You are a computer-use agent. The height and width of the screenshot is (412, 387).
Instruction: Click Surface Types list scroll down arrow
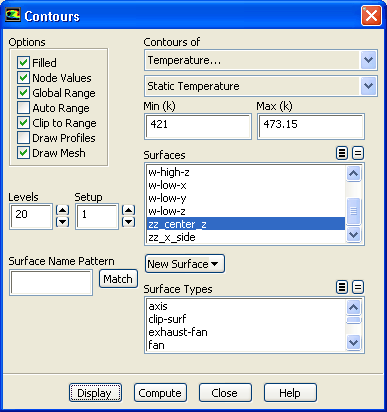tap(353, 342)
